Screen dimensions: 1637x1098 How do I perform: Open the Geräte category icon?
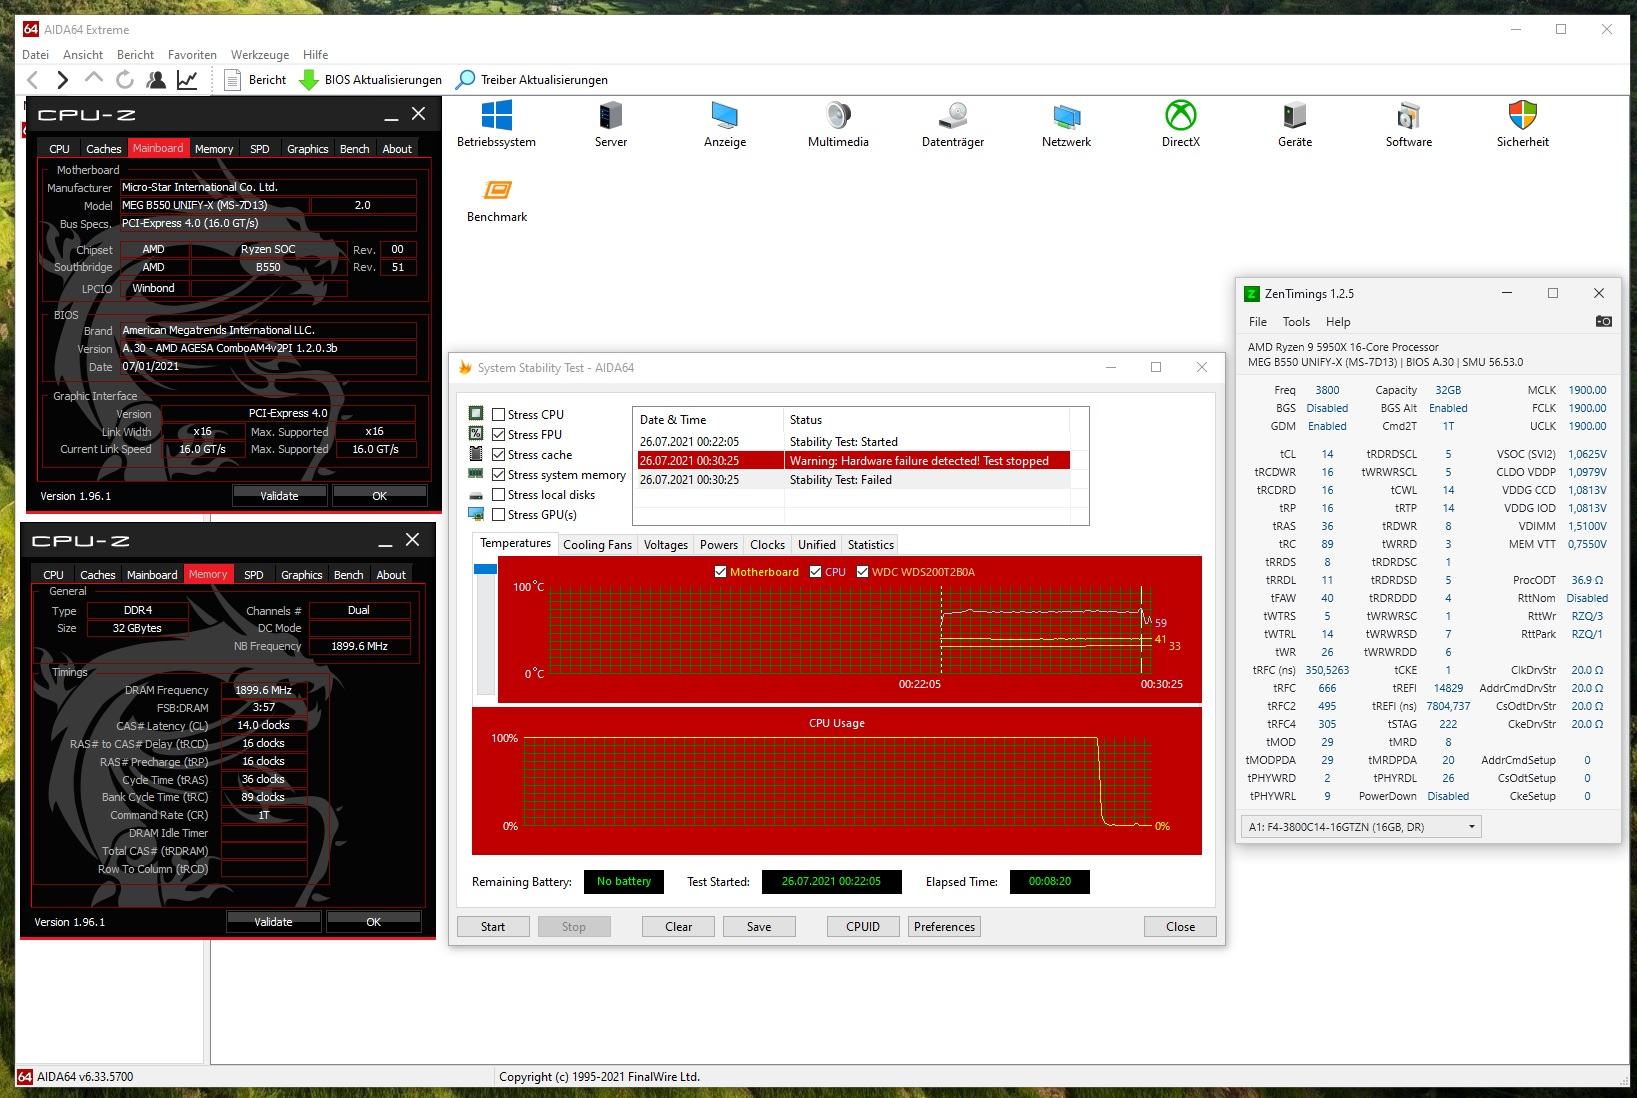tap(1295, 124)
